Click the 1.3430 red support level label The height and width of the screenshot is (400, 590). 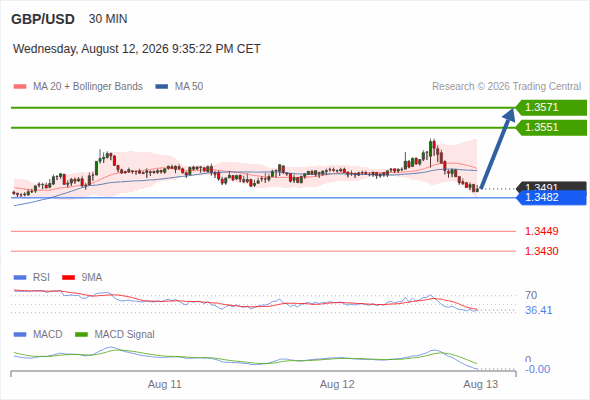click(541, 251)
